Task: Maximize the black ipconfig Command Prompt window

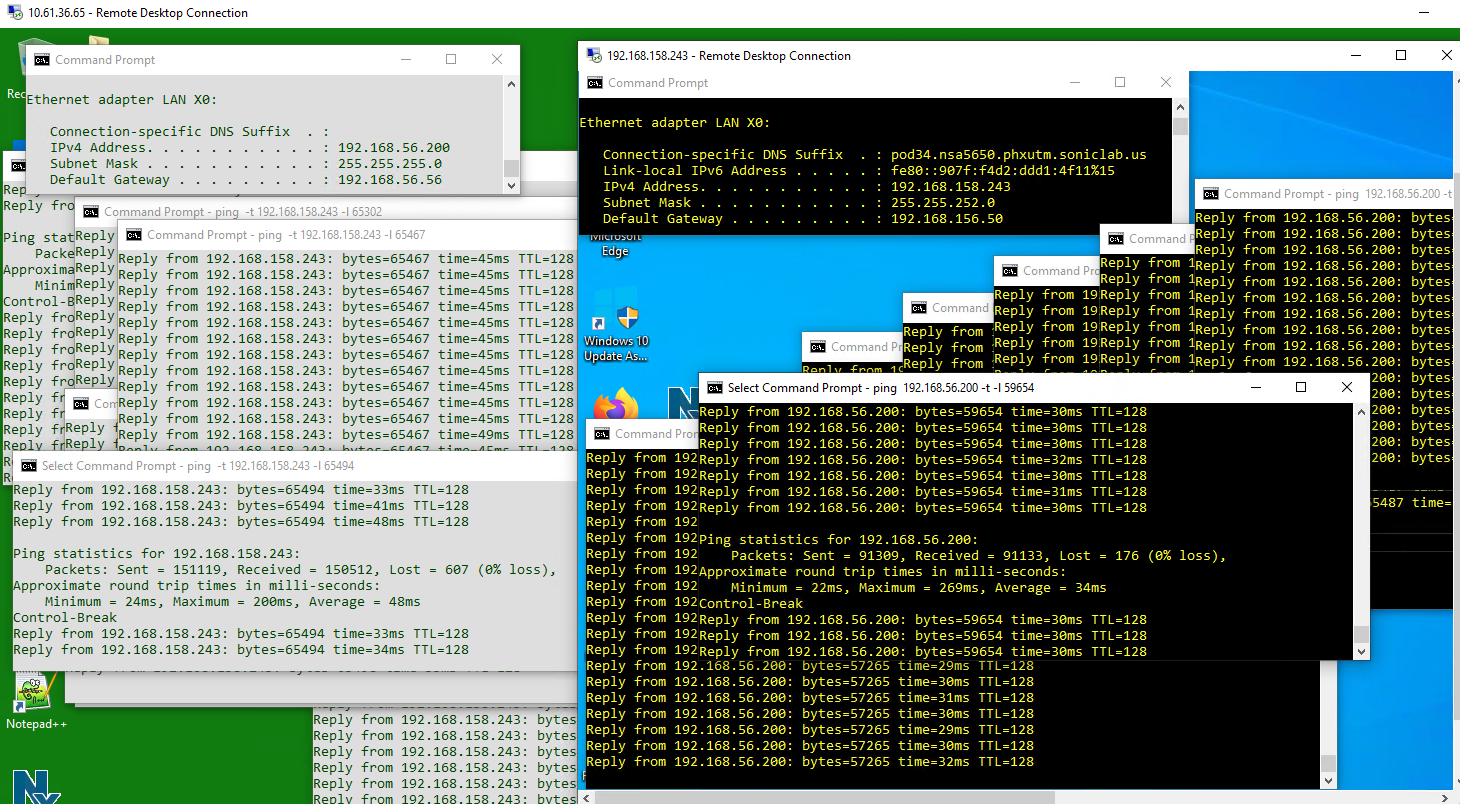Action: [x=1119, y=82]
